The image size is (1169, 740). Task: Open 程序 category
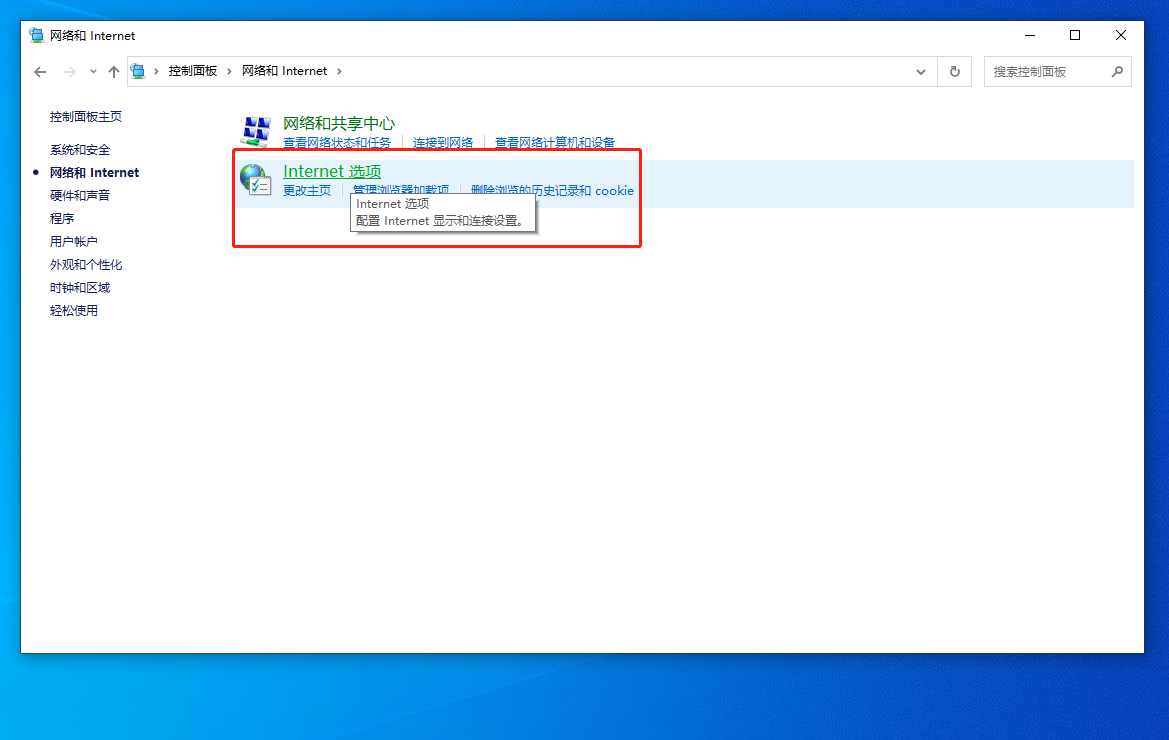[62, 218]
